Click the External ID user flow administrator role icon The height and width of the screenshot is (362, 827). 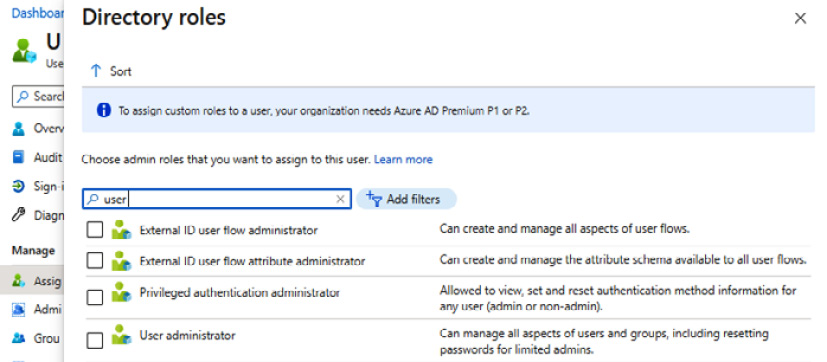[122, 230]
